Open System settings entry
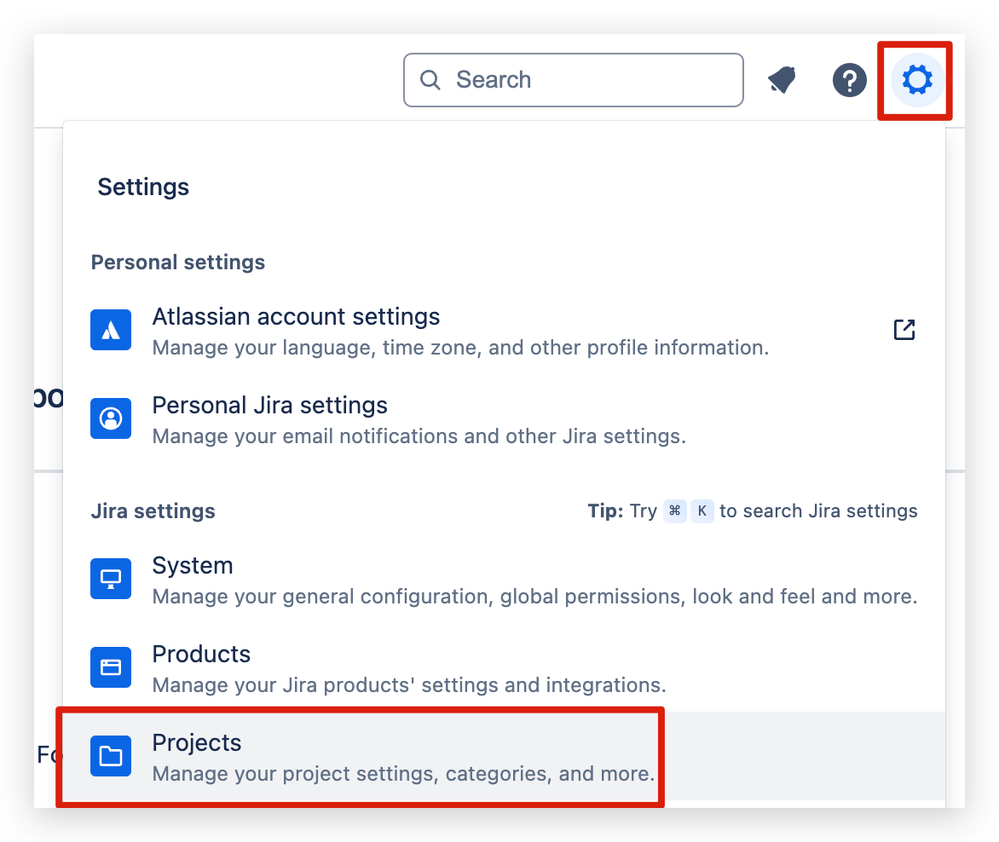Image resolution: width=999 pixels, height=842 pixels. coord(503,580)
